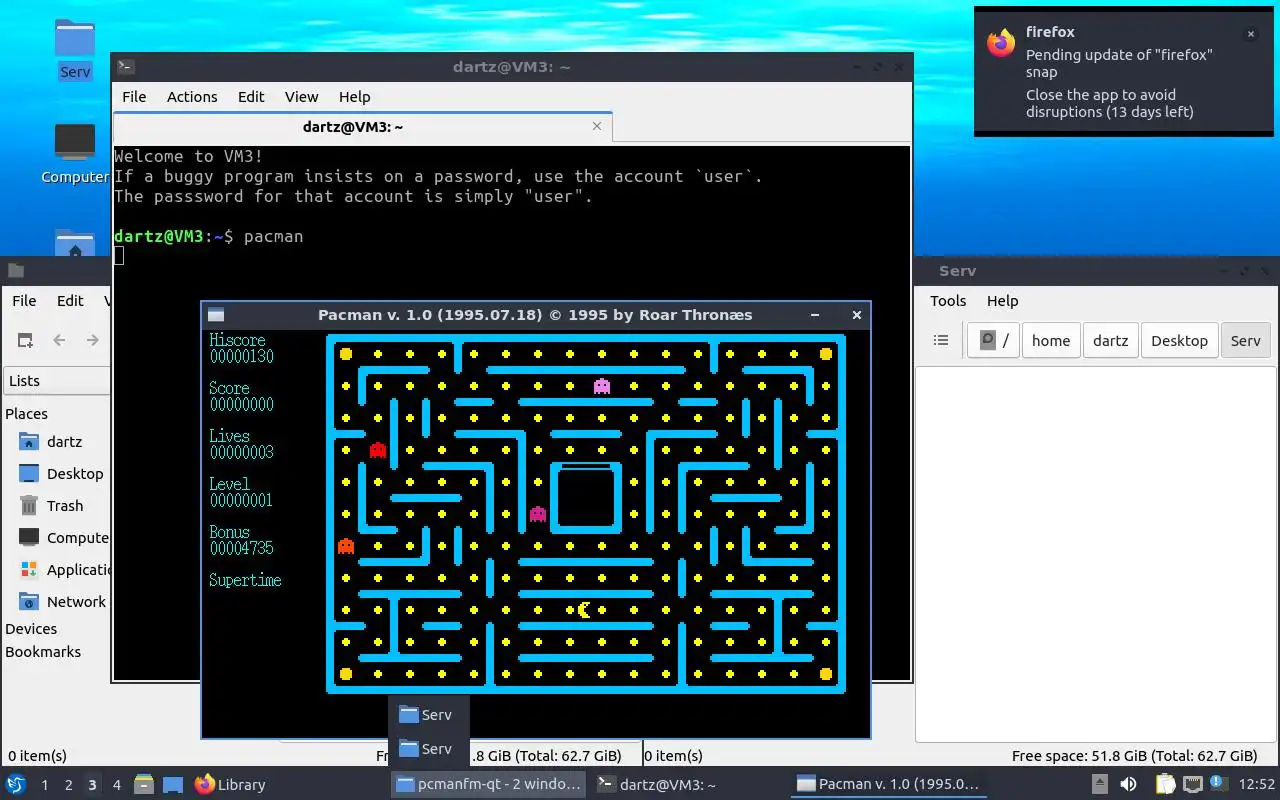This screenshot has width=1280, height=800.
Task: Click the dartz@VM3 terminal taskbar button
Action: click(690, 785)
